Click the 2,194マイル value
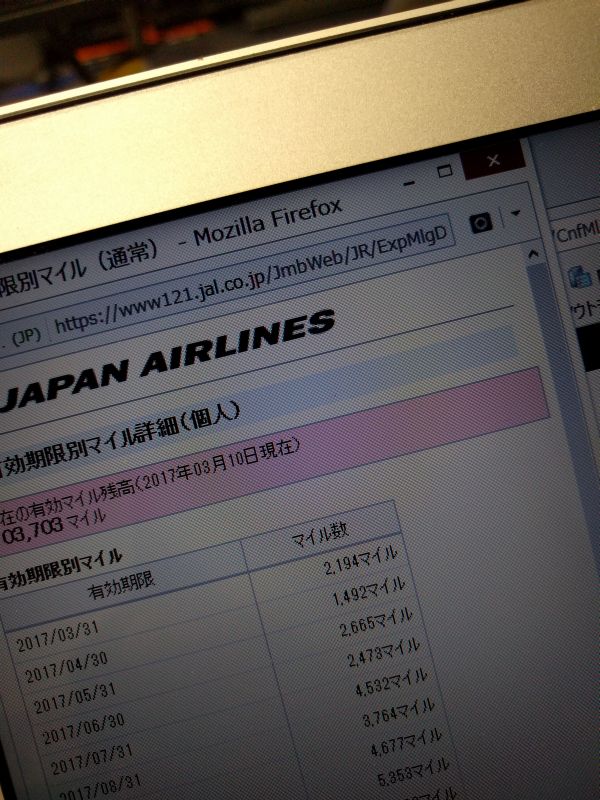The image size is (600, 800). click(360, 560)
